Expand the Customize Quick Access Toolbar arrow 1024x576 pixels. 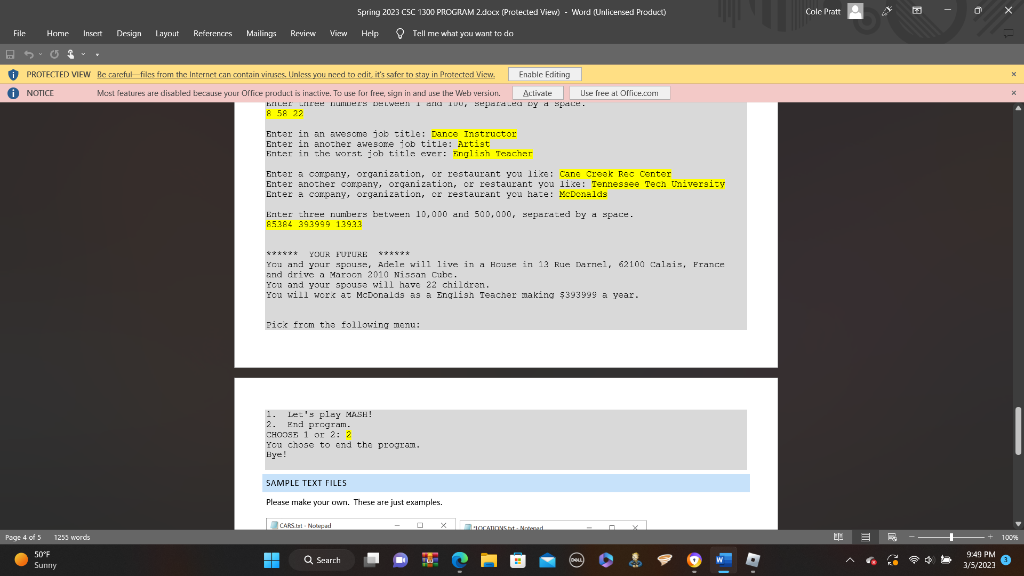(x=97, y=56)
